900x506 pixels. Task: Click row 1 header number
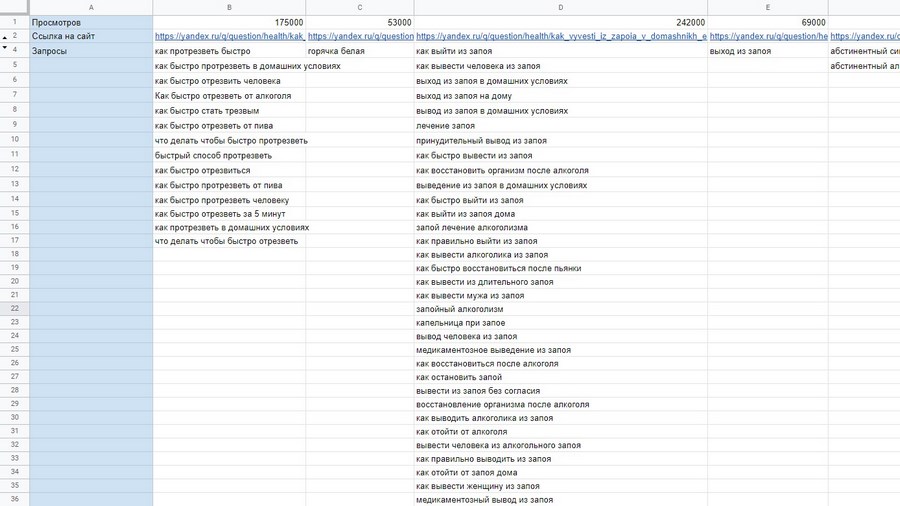15,22
